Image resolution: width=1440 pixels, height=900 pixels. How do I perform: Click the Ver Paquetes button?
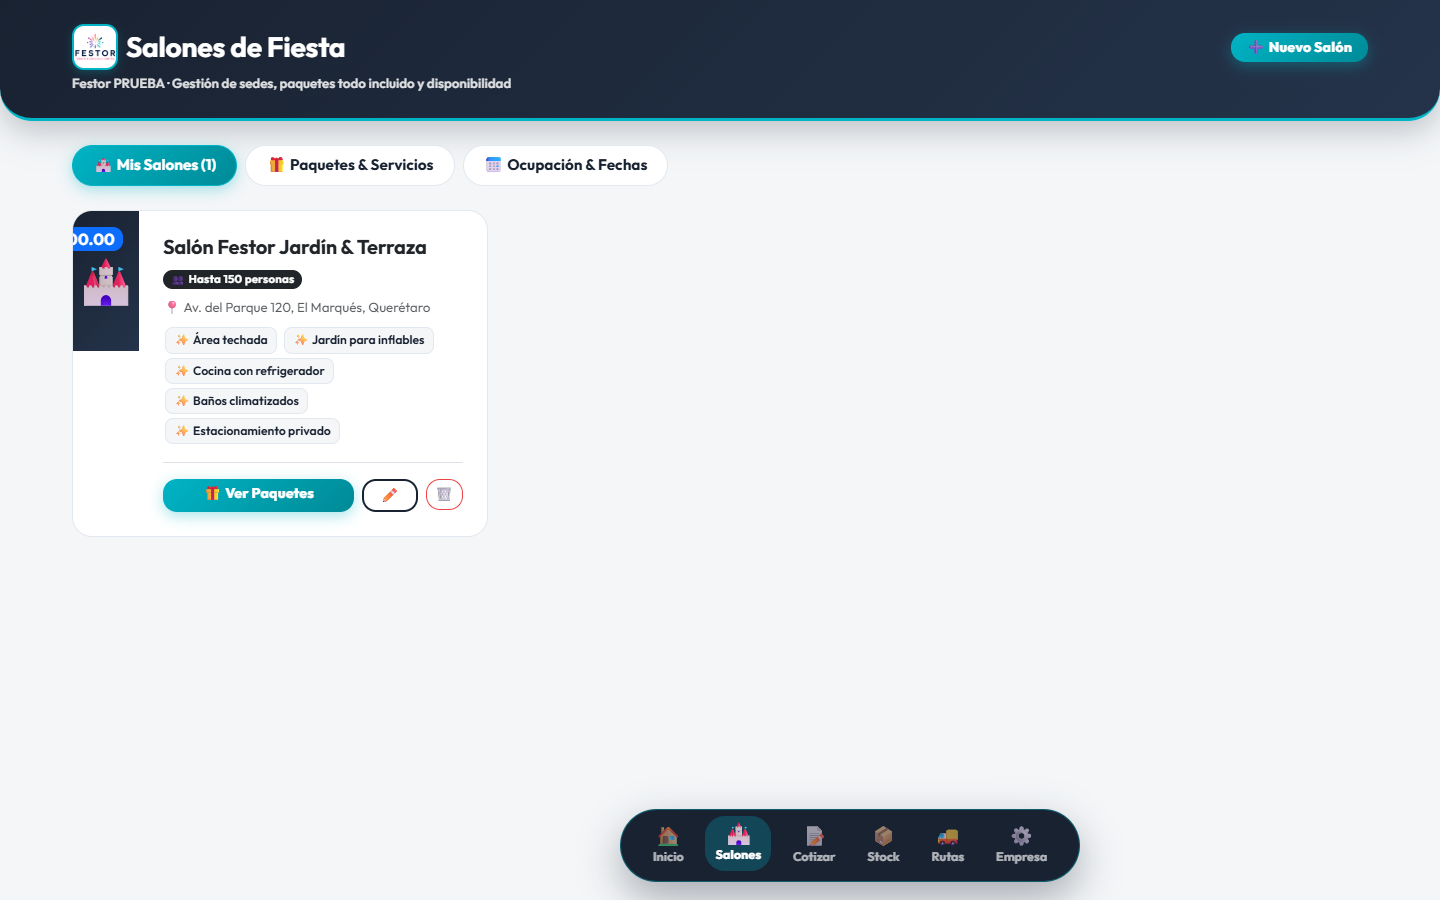[x=258, y=494]
